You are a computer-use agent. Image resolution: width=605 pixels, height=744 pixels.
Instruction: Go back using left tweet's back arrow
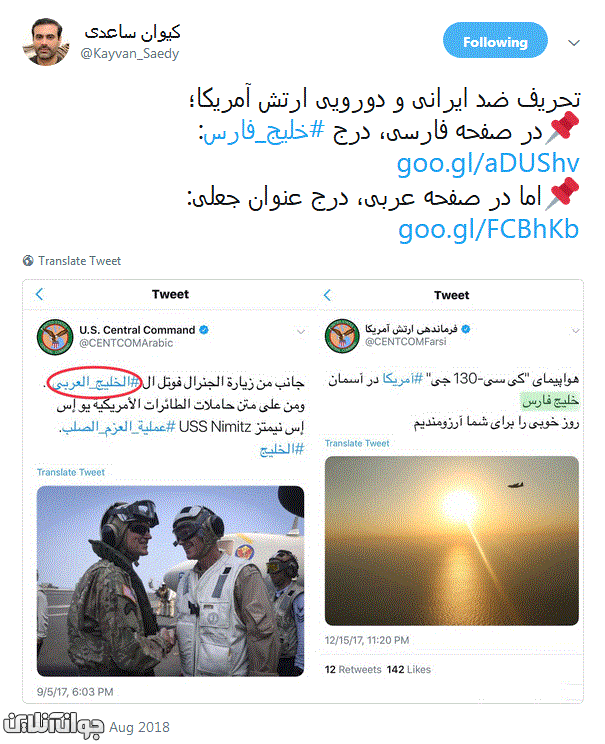(x=40, y=294)
